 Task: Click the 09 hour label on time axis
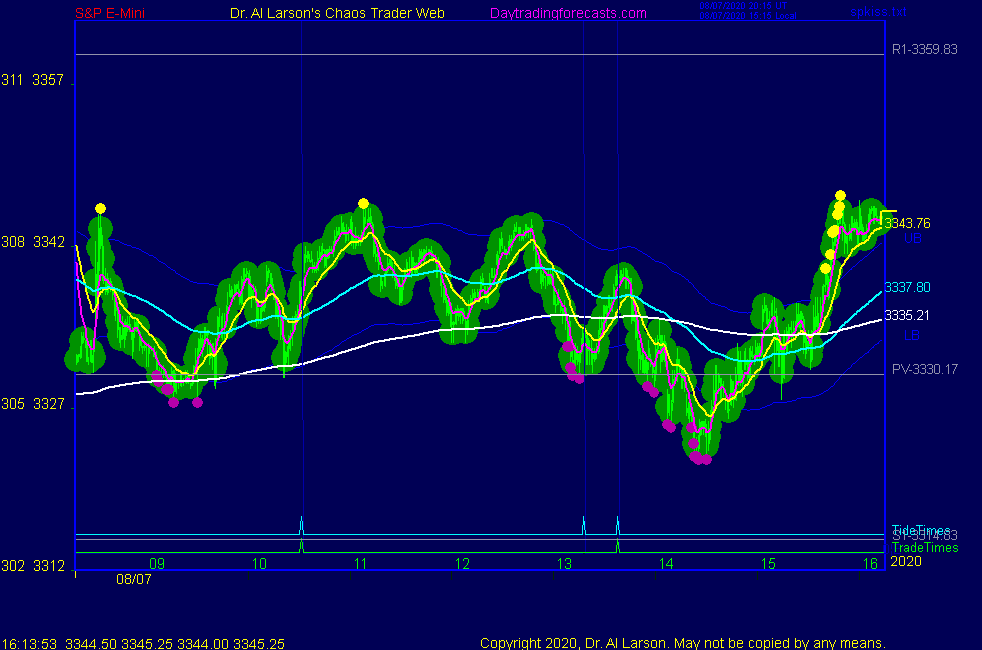pos(157,564)
